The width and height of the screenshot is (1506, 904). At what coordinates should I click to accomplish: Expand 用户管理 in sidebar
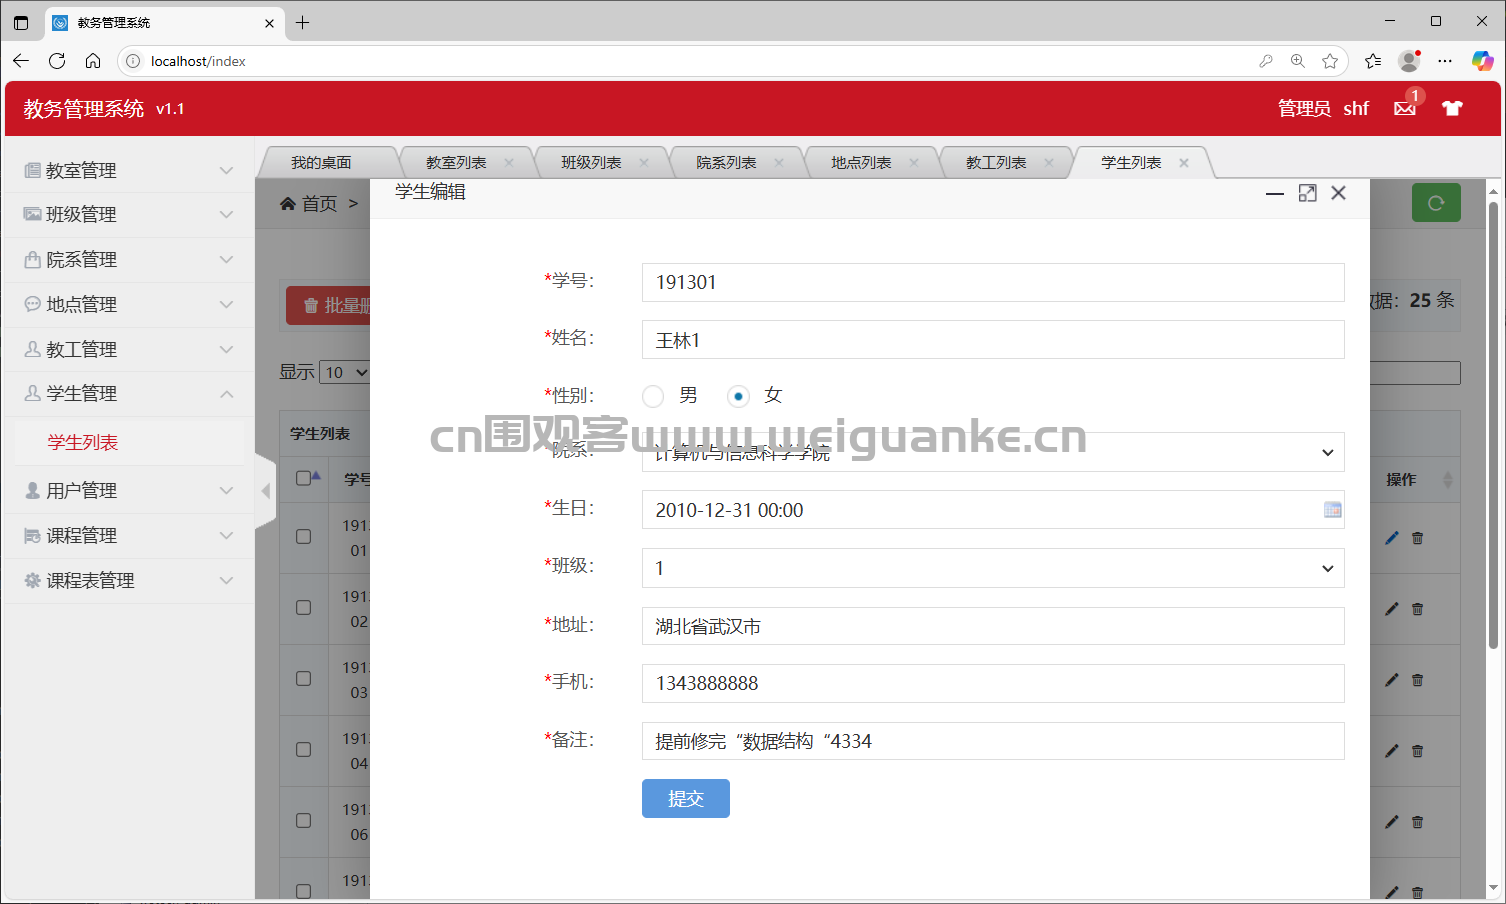[129, 490]
